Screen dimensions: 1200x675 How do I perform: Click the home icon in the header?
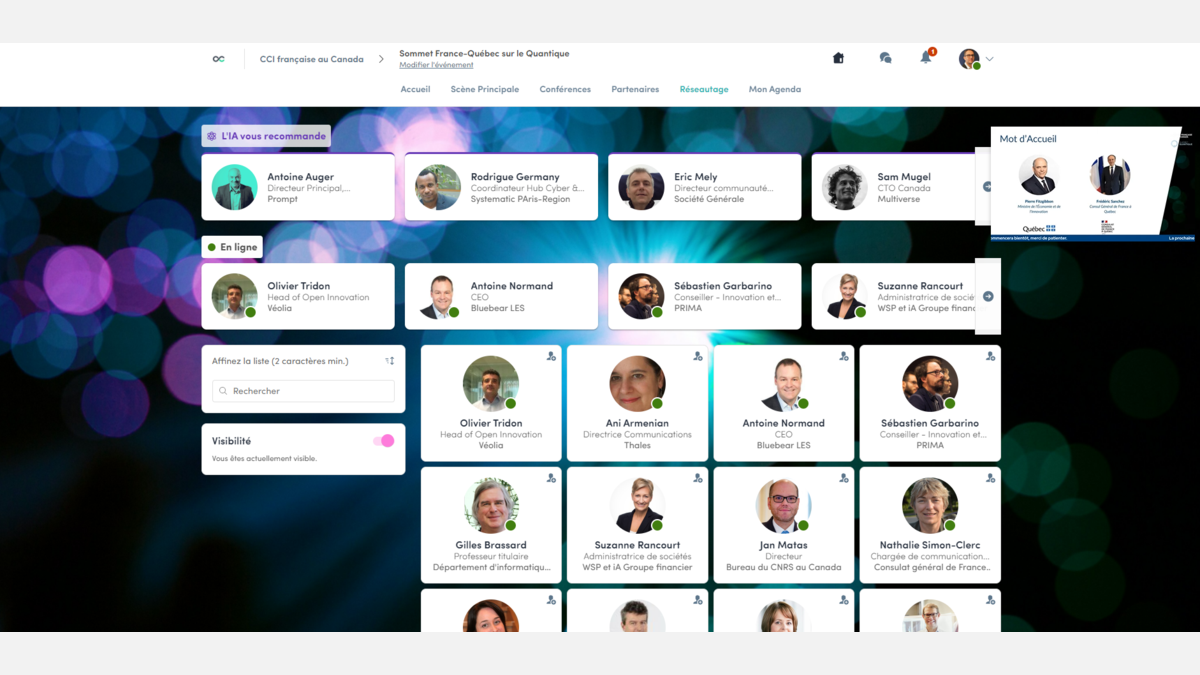[838, 58]
